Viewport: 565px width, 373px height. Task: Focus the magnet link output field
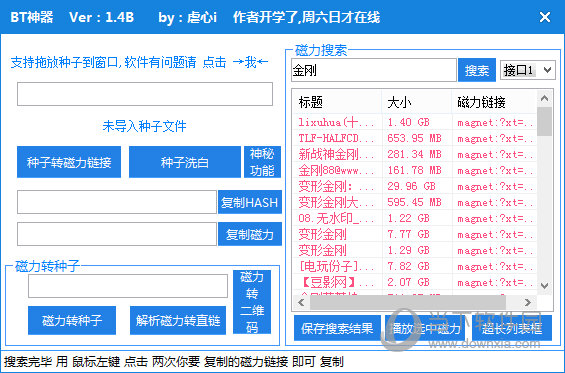click(117, 234)
